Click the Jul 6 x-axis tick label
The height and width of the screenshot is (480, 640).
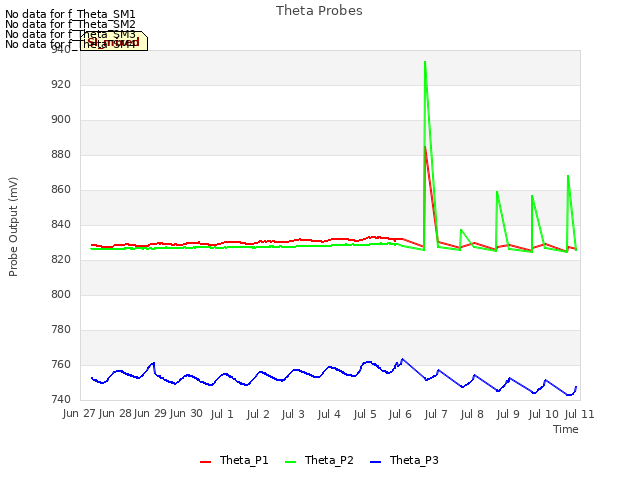point(400,414)
